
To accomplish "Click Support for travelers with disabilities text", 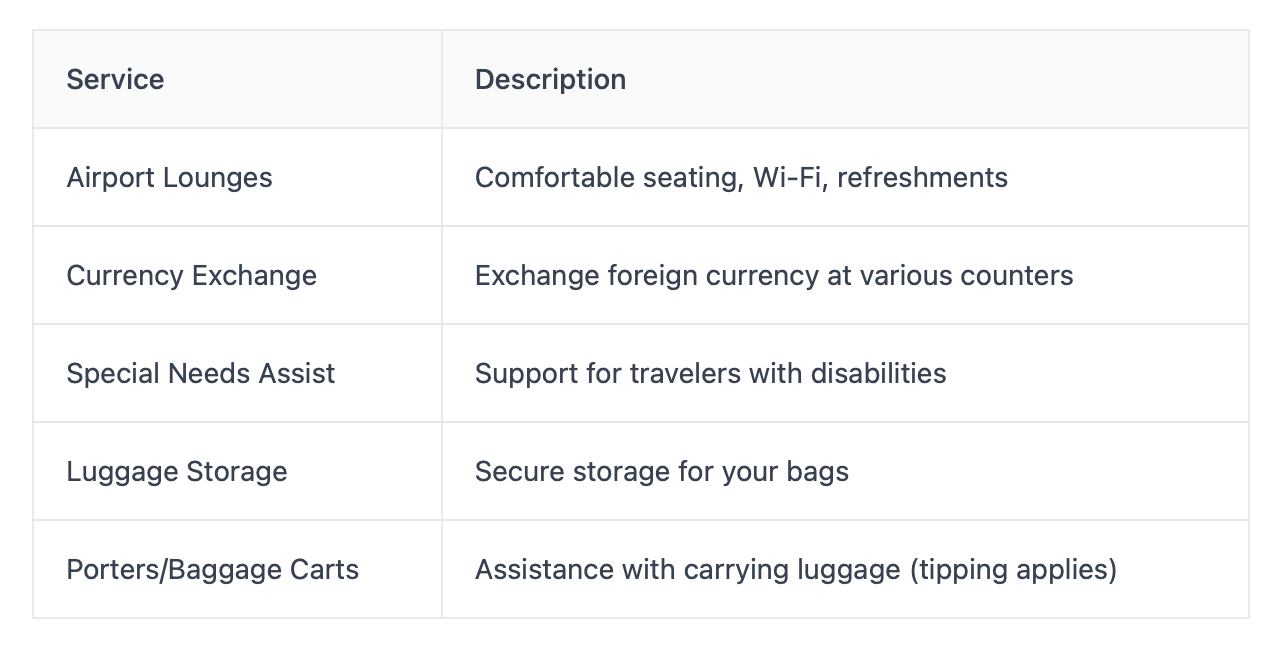I will [x=710, y=374].
